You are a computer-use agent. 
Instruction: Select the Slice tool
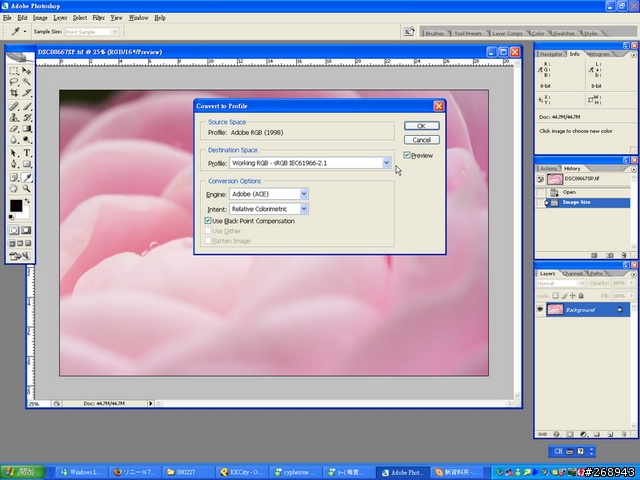pos(27,93)
